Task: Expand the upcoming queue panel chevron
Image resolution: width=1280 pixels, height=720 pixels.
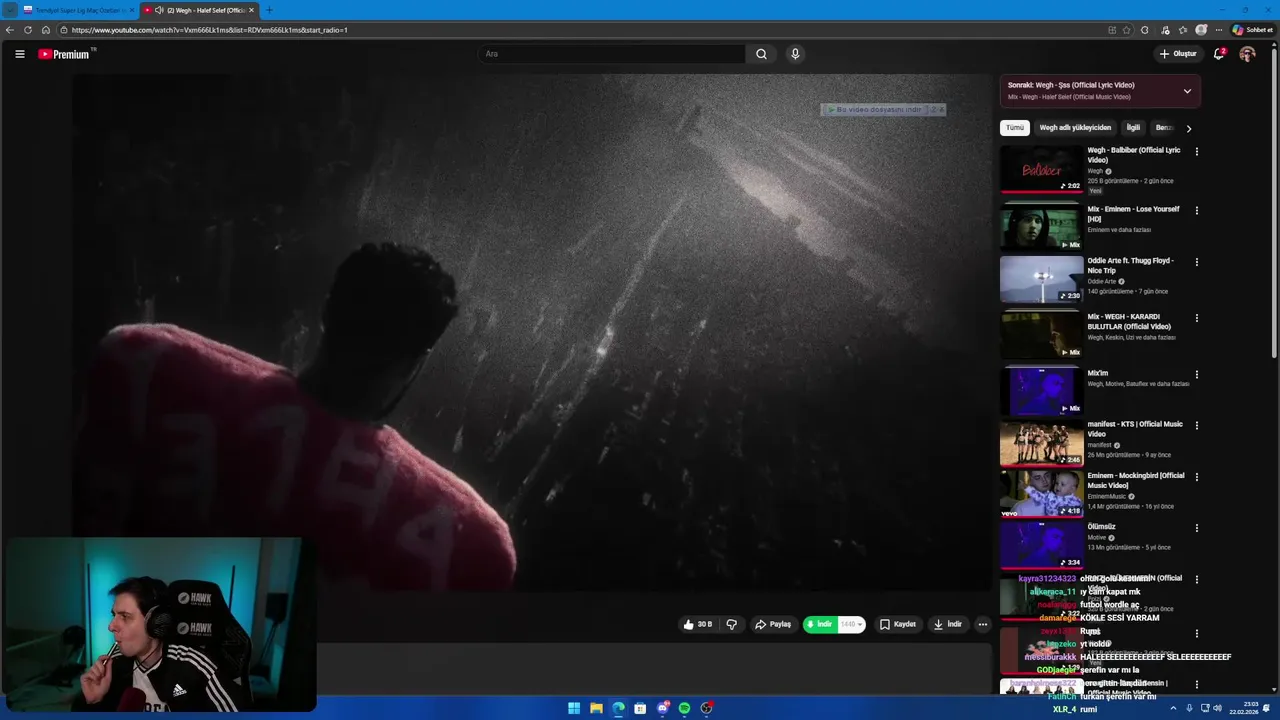Action: [1187, 91]
